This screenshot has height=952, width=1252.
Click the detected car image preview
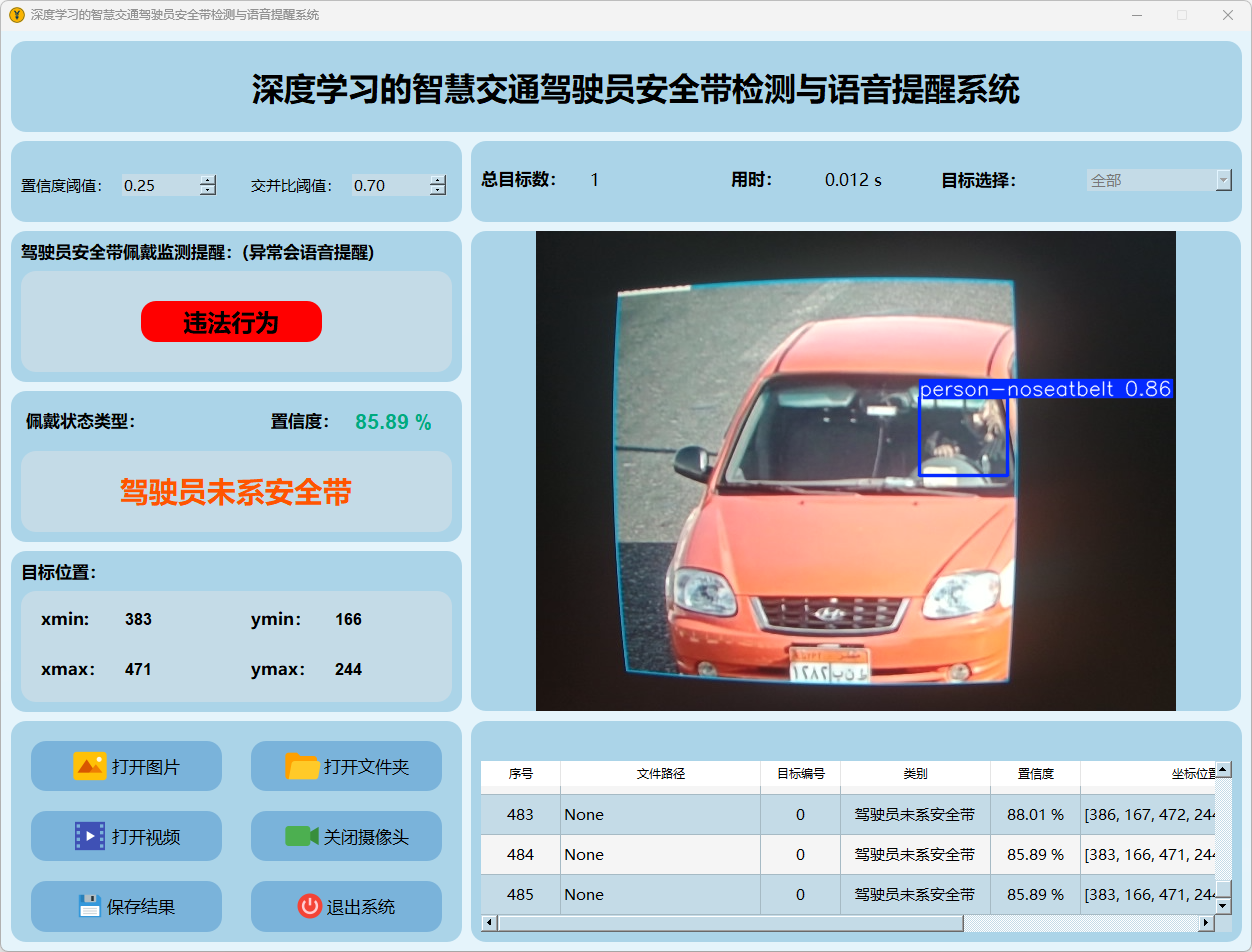(855, 471)
